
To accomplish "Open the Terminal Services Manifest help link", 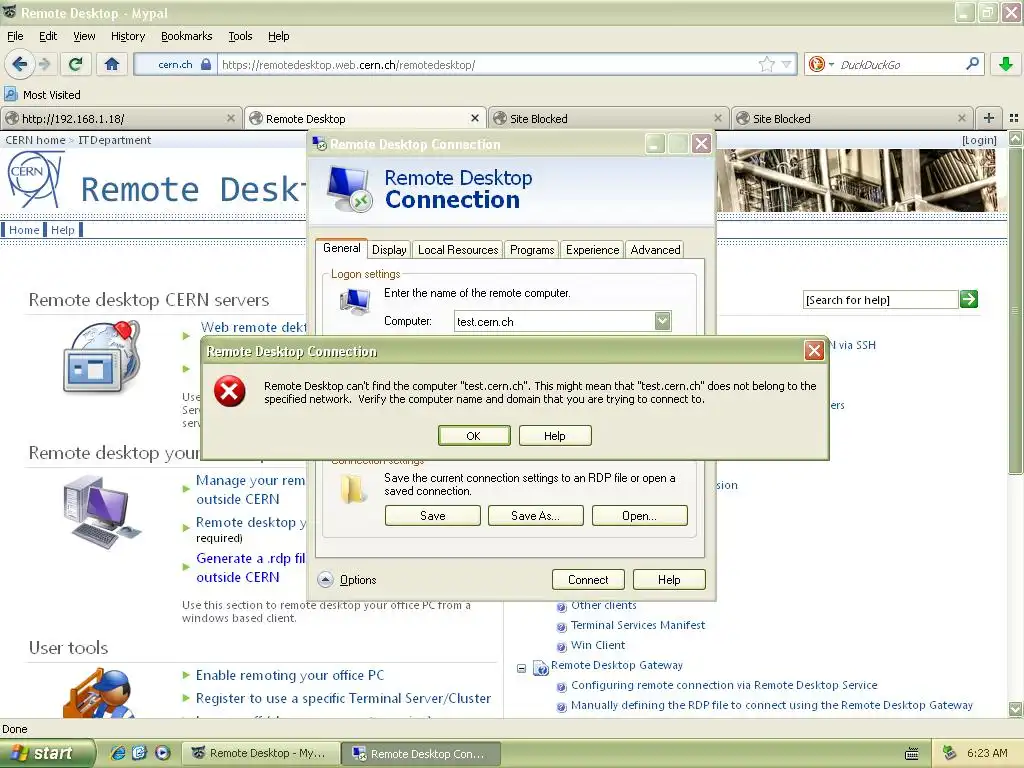I will point(638,625).
